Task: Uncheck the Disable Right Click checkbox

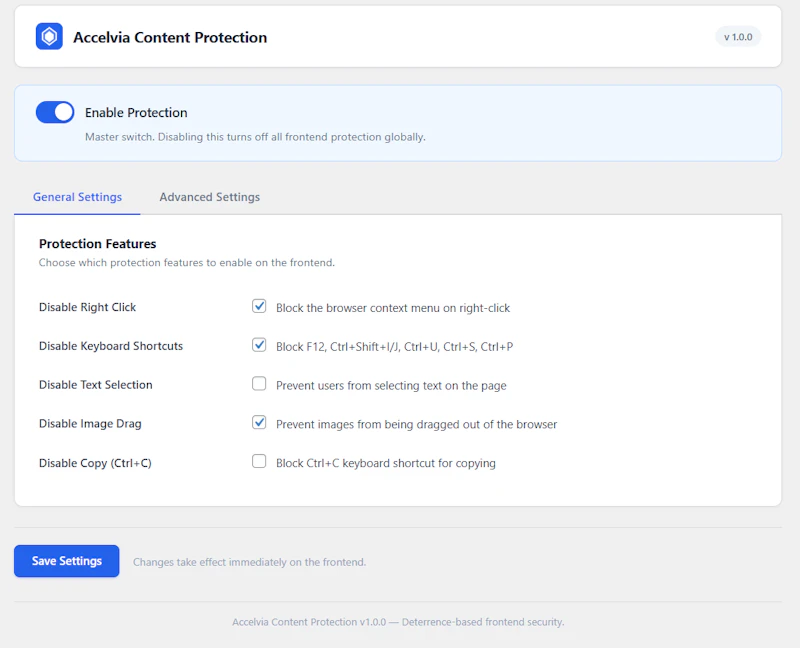Action: (x=259, y=306)
